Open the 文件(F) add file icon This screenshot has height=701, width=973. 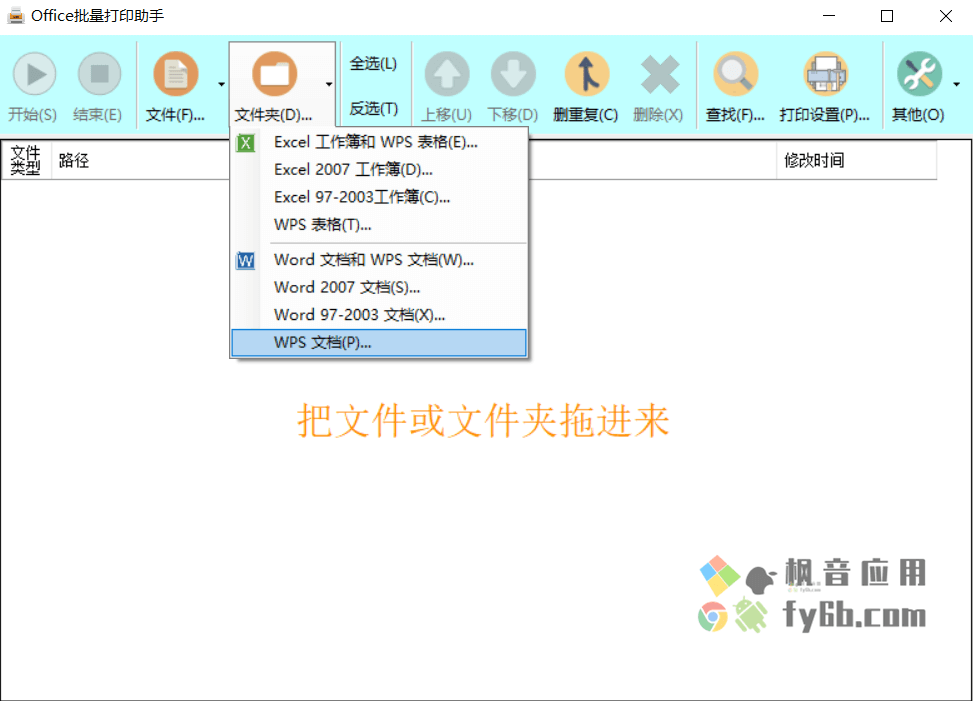(176, 74)
